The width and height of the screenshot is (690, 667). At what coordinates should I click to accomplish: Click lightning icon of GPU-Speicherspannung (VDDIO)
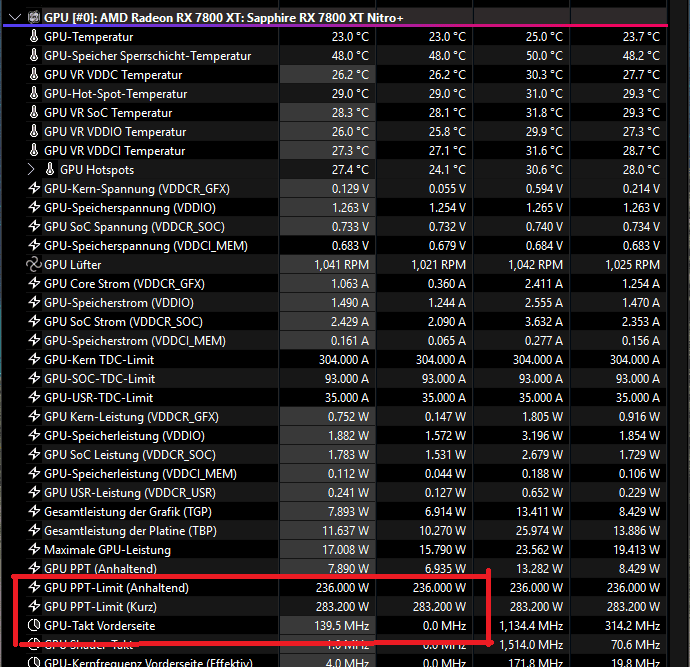tap(34, 207)
